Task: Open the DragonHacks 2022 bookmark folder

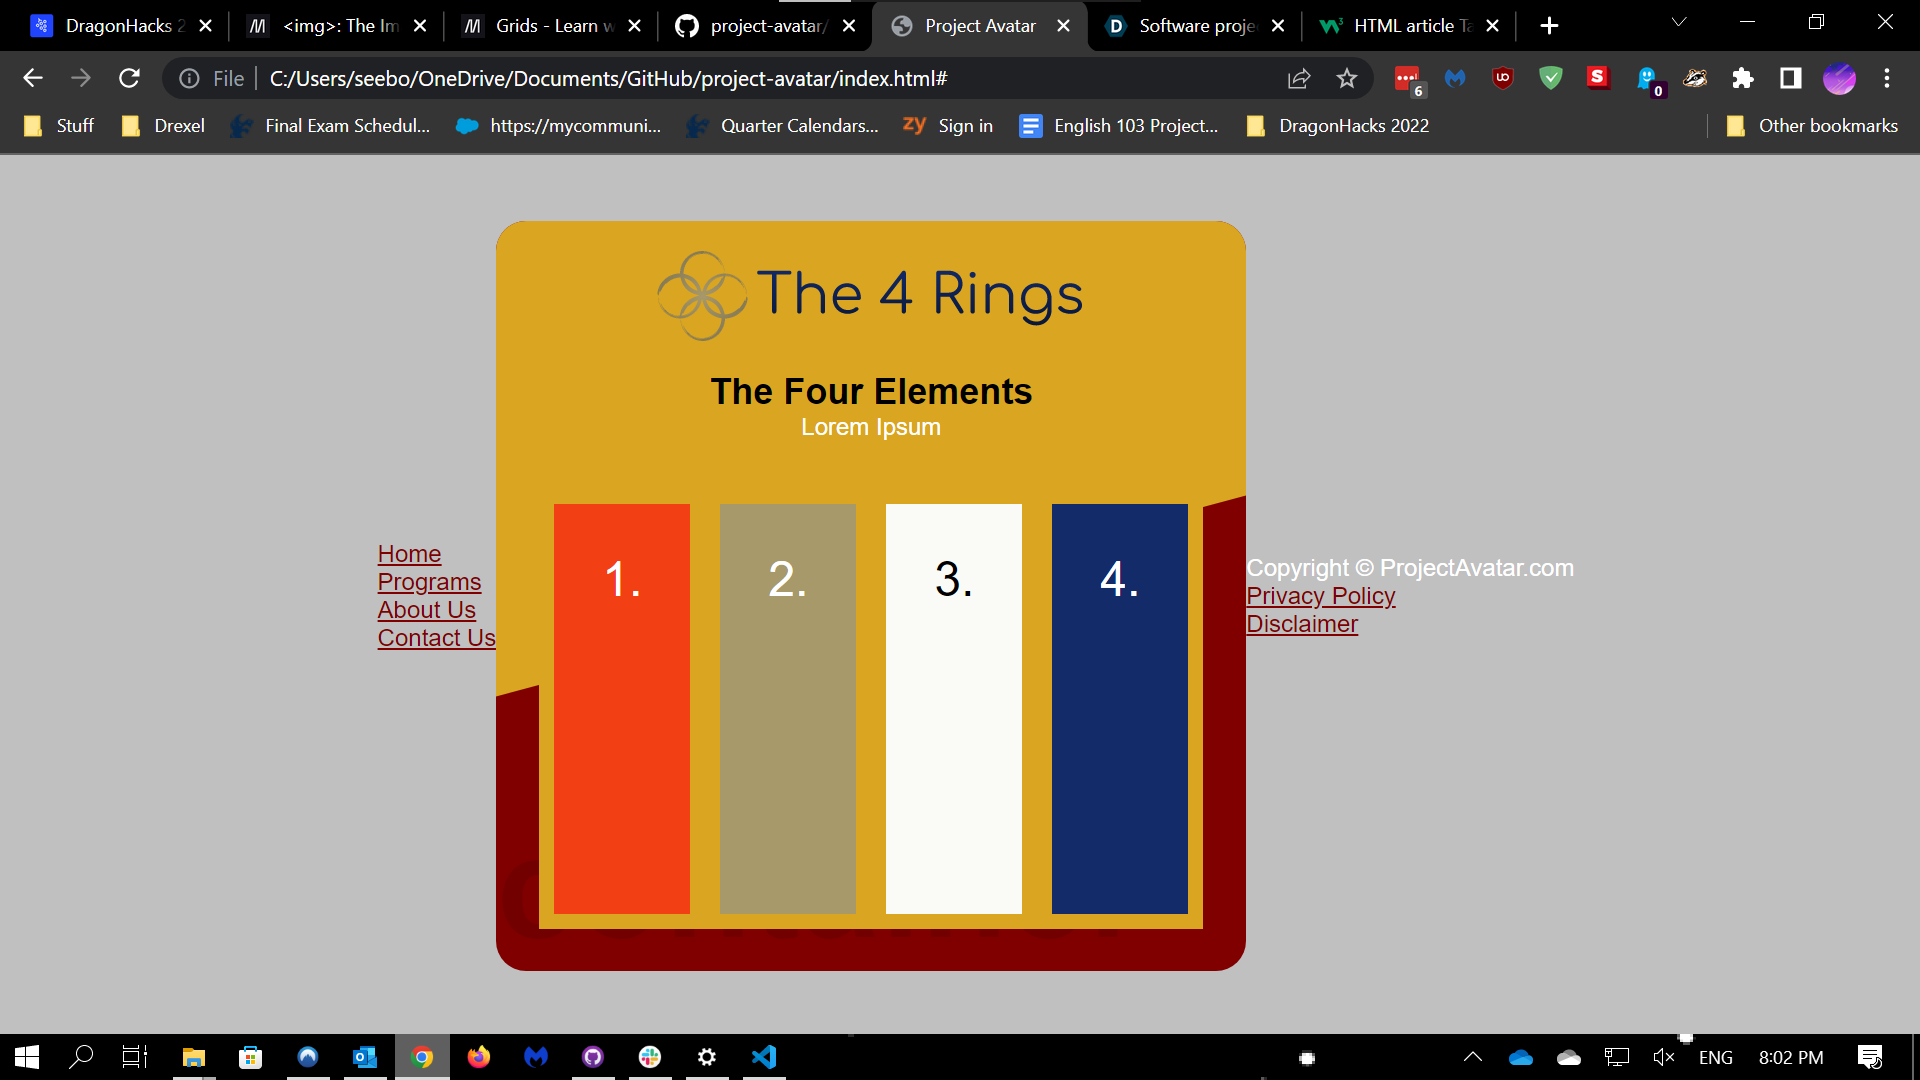Action: tap(1340, 126)
